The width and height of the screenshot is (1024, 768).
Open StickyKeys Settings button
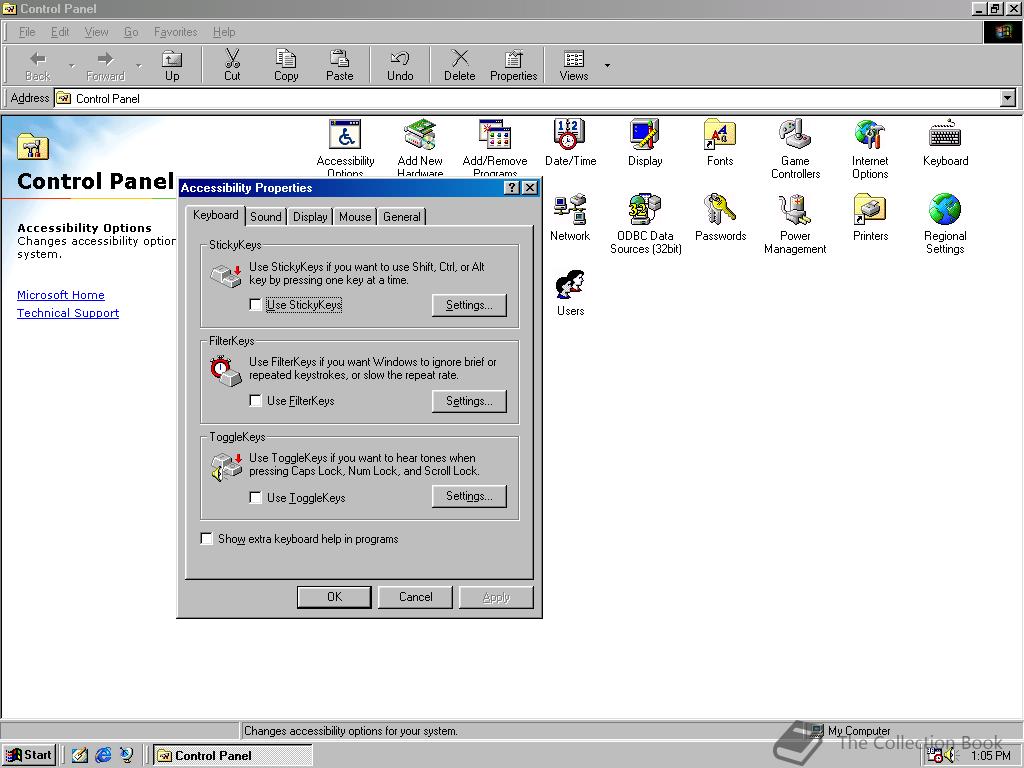(469, 305)
